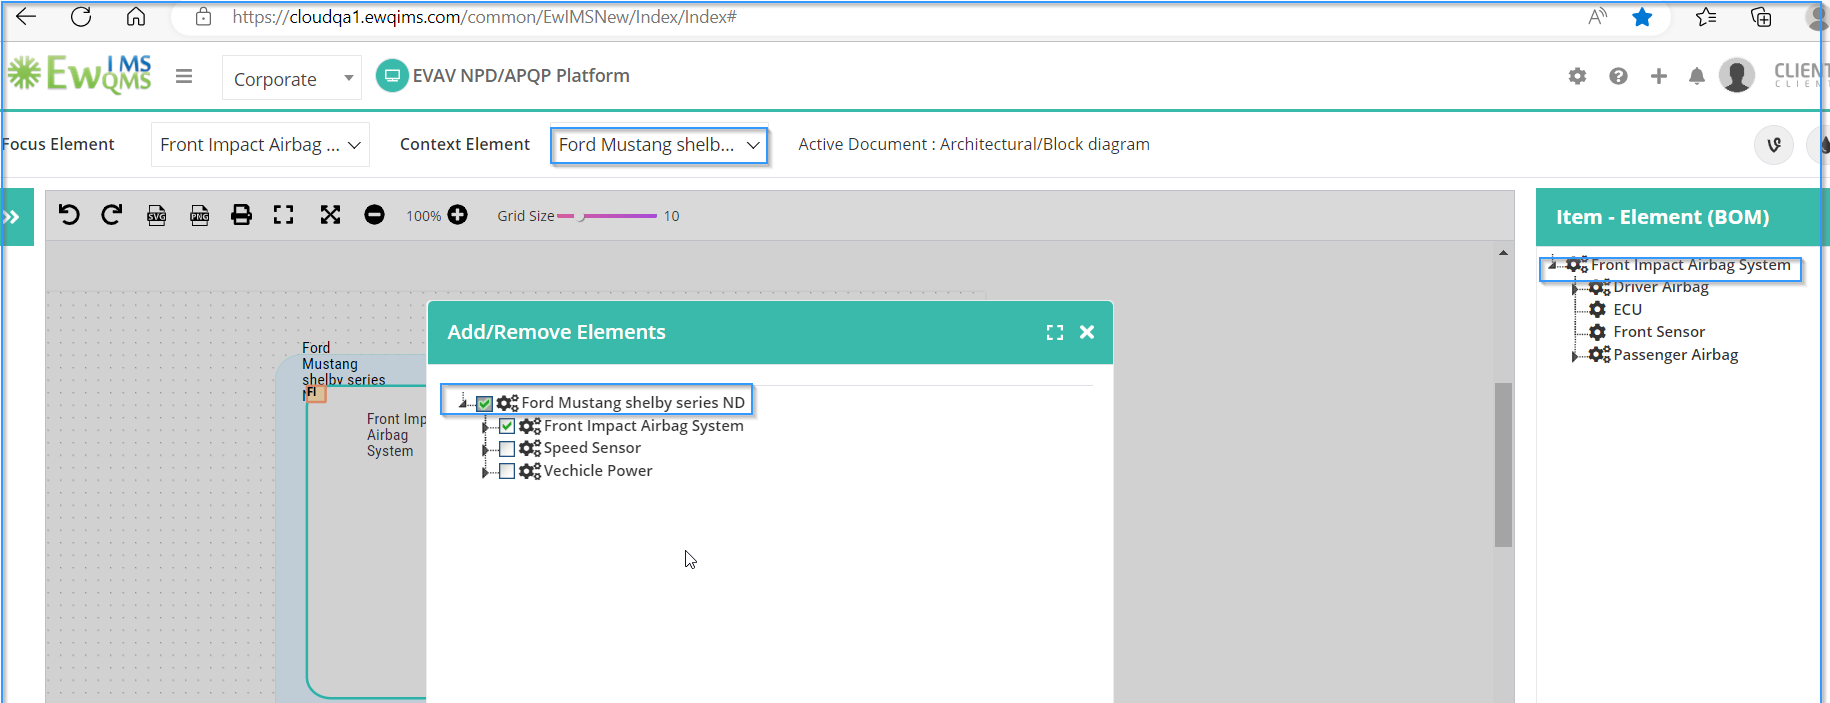Click the EwQIMS logo

tap(80, 74)
